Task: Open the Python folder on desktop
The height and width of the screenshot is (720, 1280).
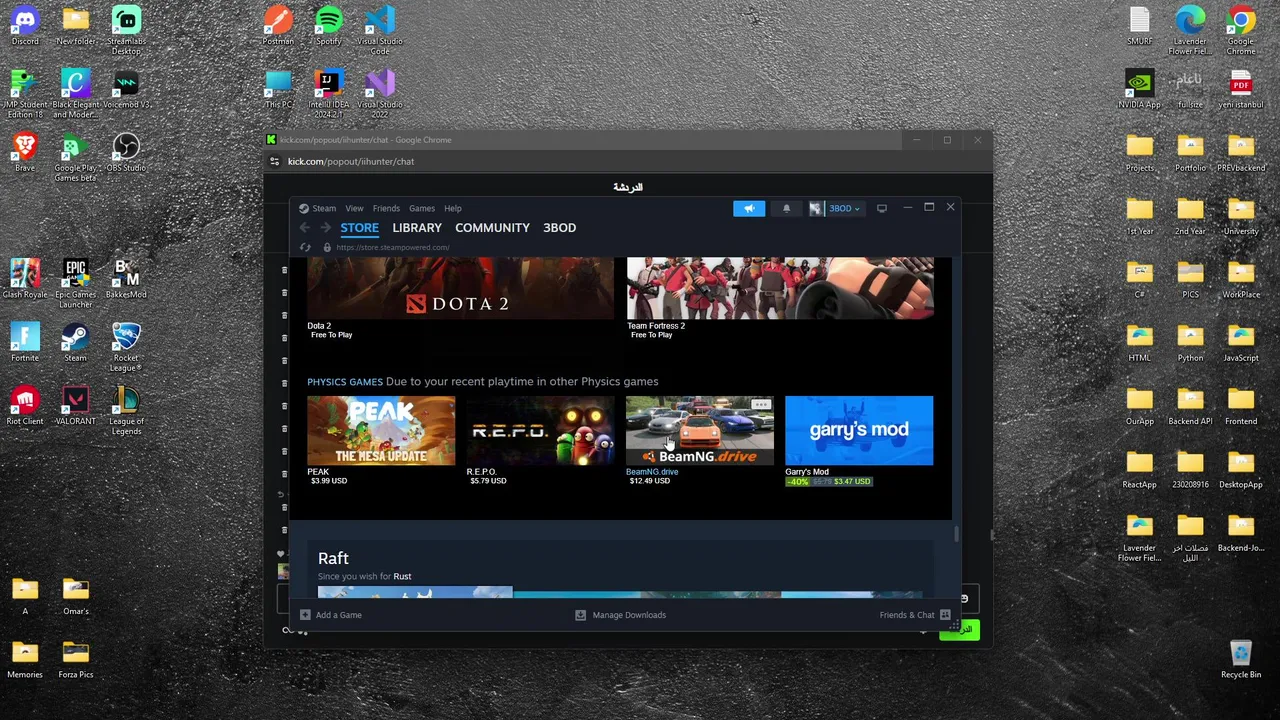Action: 1190,342
